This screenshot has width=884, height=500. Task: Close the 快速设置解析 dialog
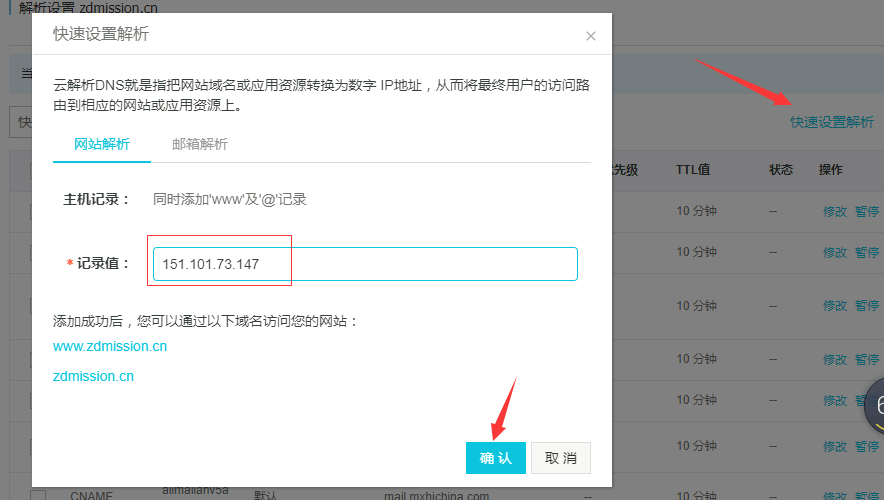590,36
